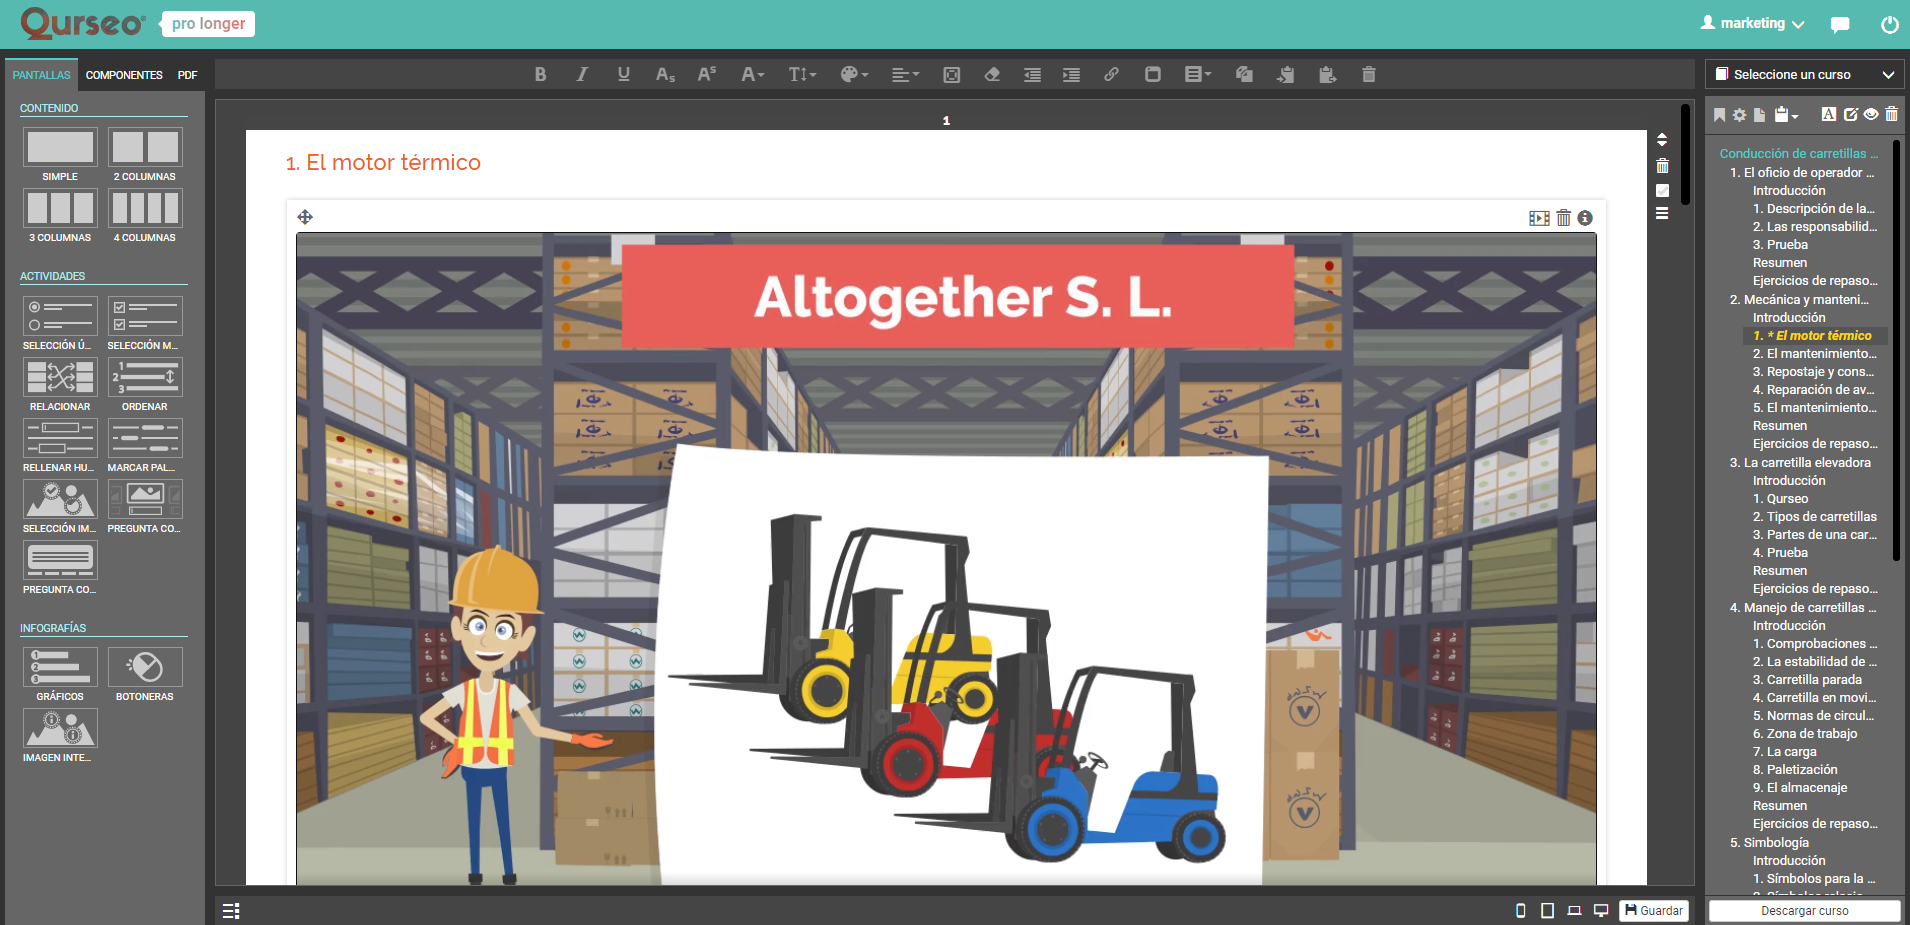Open the chat messages icon
1910x925 pixels.
pyautogui.click(x=1840, y=25)
